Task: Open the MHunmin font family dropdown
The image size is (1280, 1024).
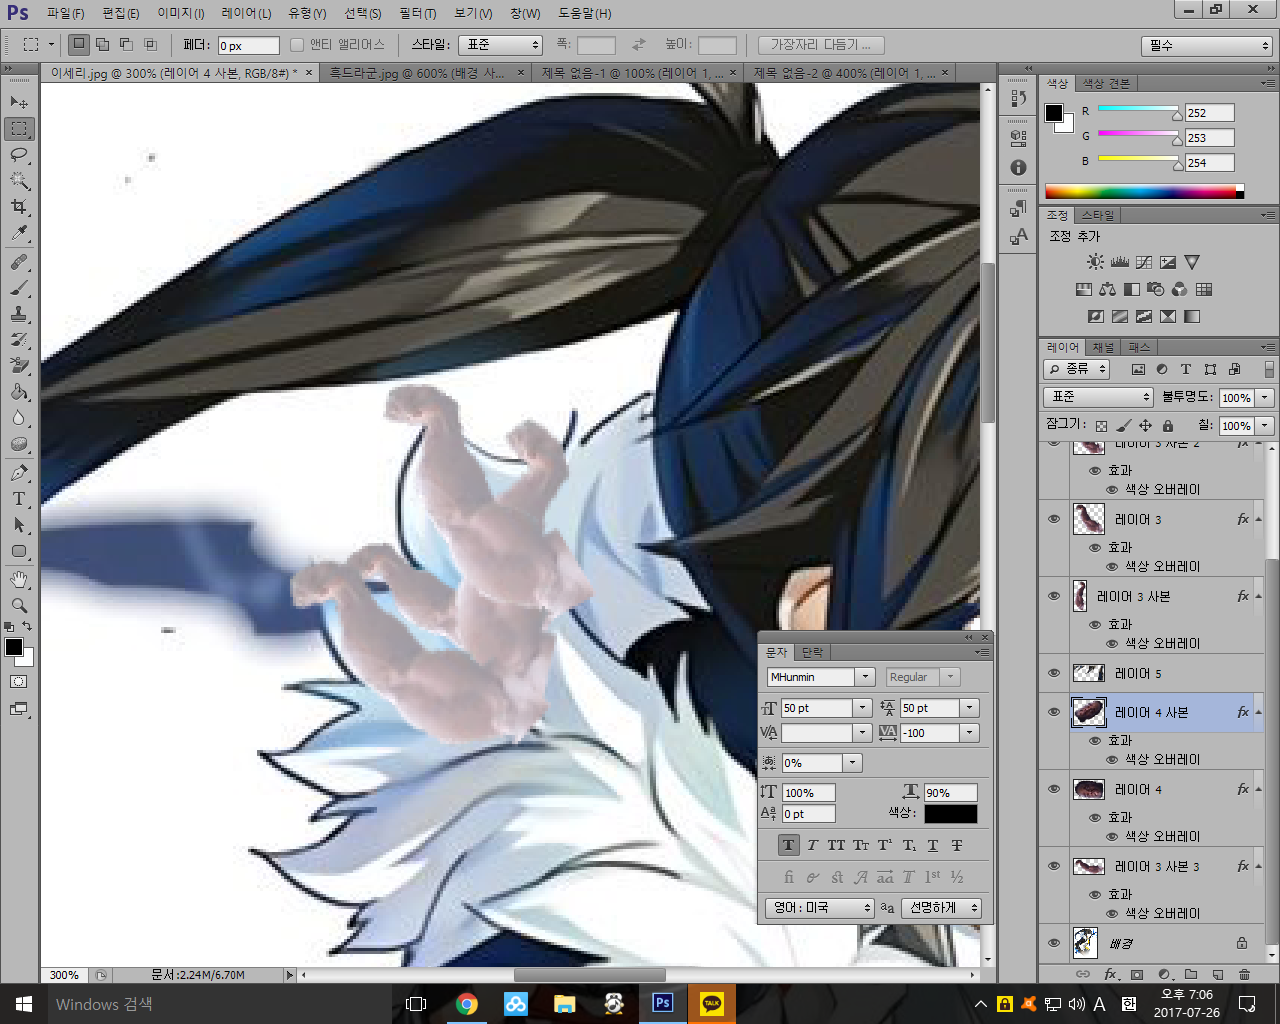Action: click(x=866, y=677)
